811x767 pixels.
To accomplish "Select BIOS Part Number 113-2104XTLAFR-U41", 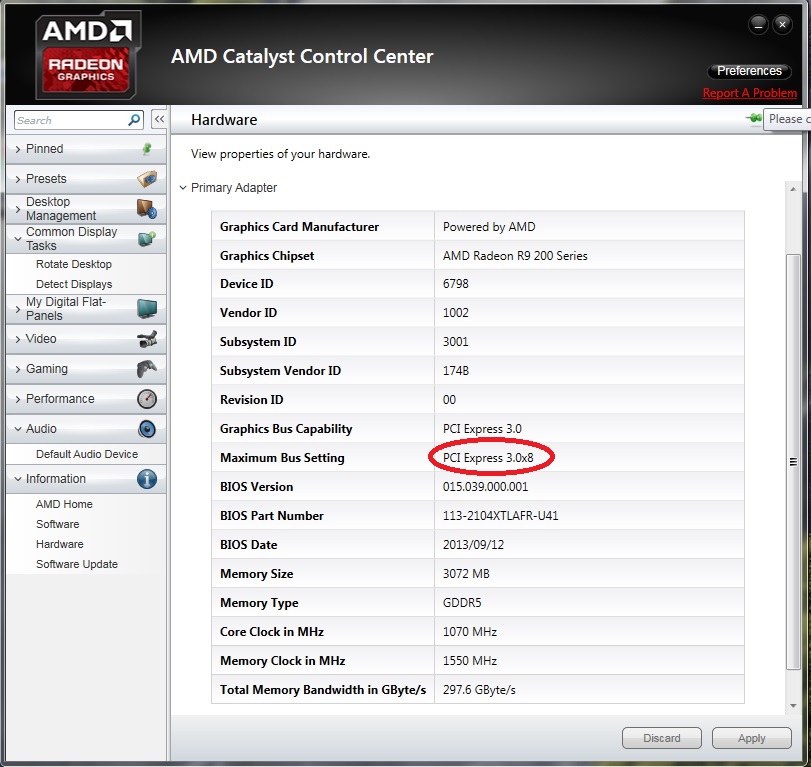I will (x=500, y=516).
